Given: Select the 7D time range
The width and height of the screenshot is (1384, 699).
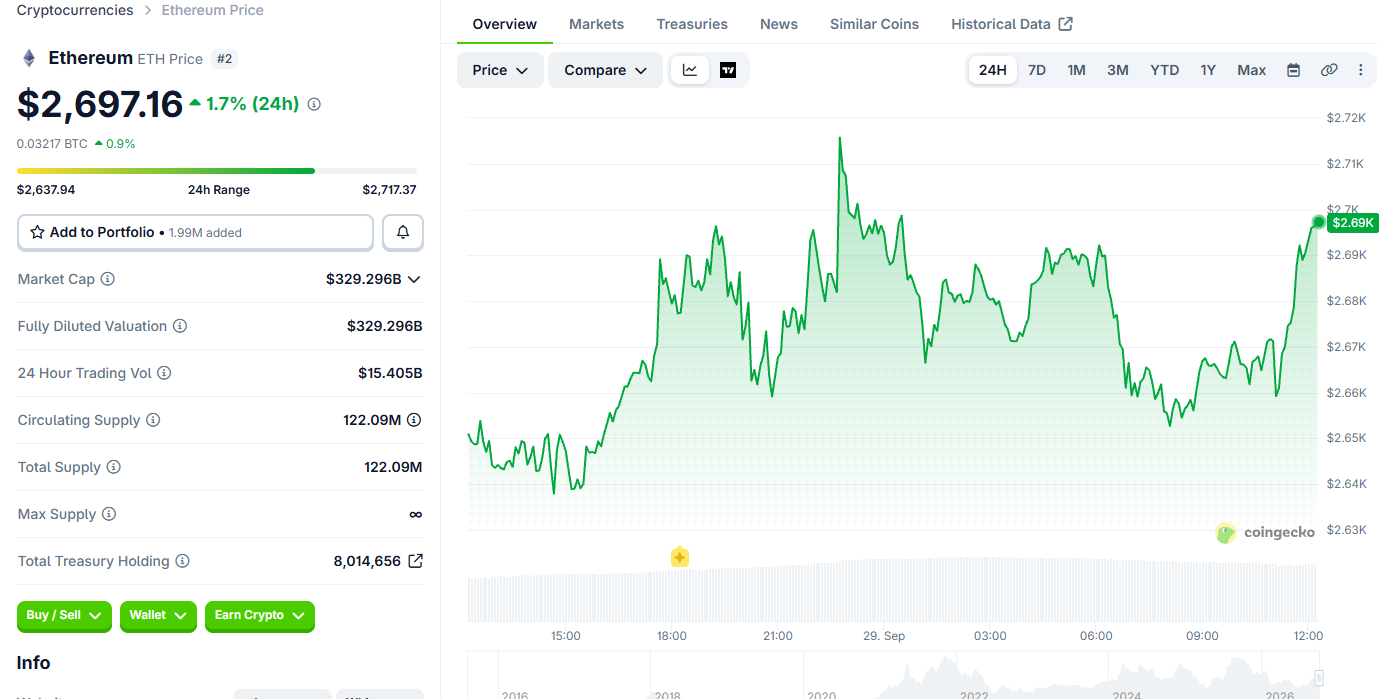Looking at the screenshot, I should click(1037, 70).
